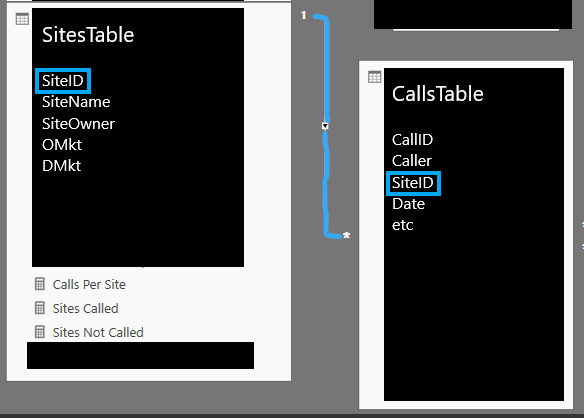584x418 pixels.
Task: Select the Sites Called measure icon
Action: point(40,308)
